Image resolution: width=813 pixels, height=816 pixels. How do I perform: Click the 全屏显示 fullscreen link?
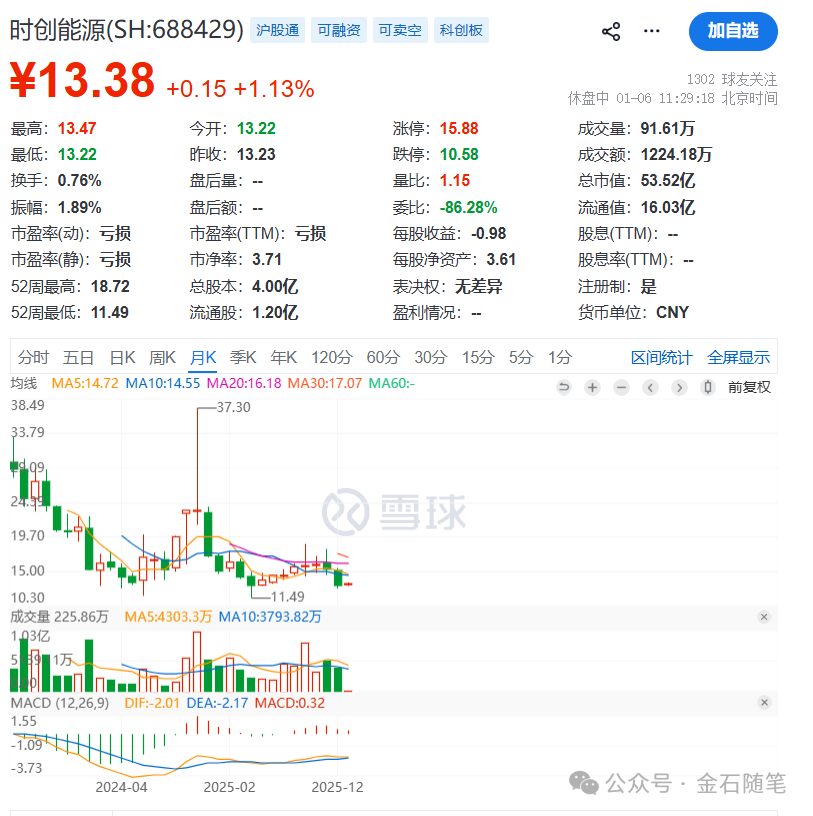[x=738, y=358]
